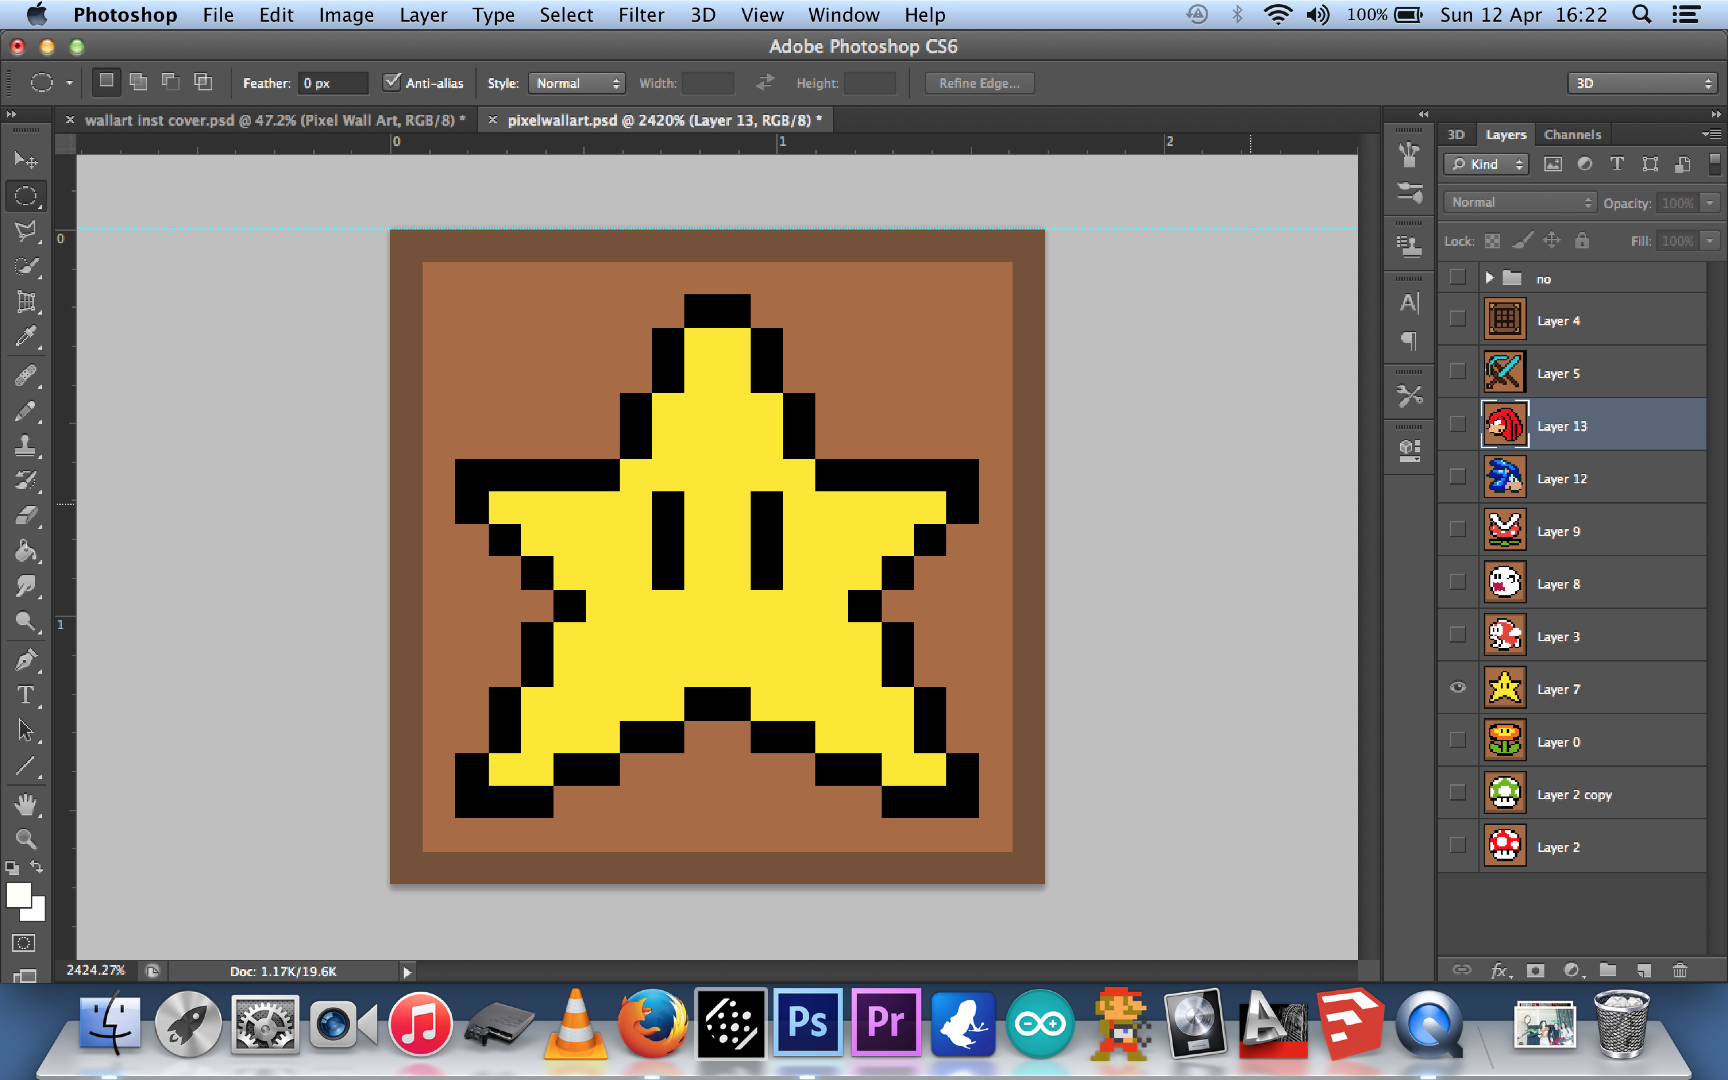Click the Refine Edge button
This screenshot has height=1080, width=1728.
point(979,83)
